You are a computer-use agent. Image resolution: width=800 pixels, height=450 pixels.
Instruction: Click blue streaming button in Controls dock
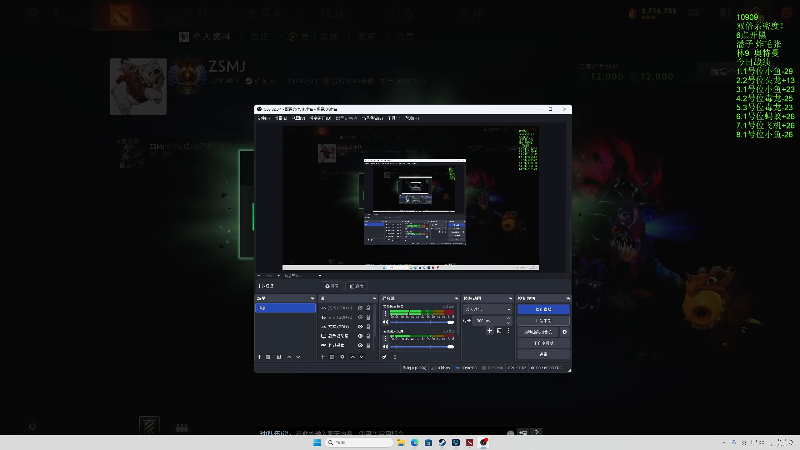point(544,310)
